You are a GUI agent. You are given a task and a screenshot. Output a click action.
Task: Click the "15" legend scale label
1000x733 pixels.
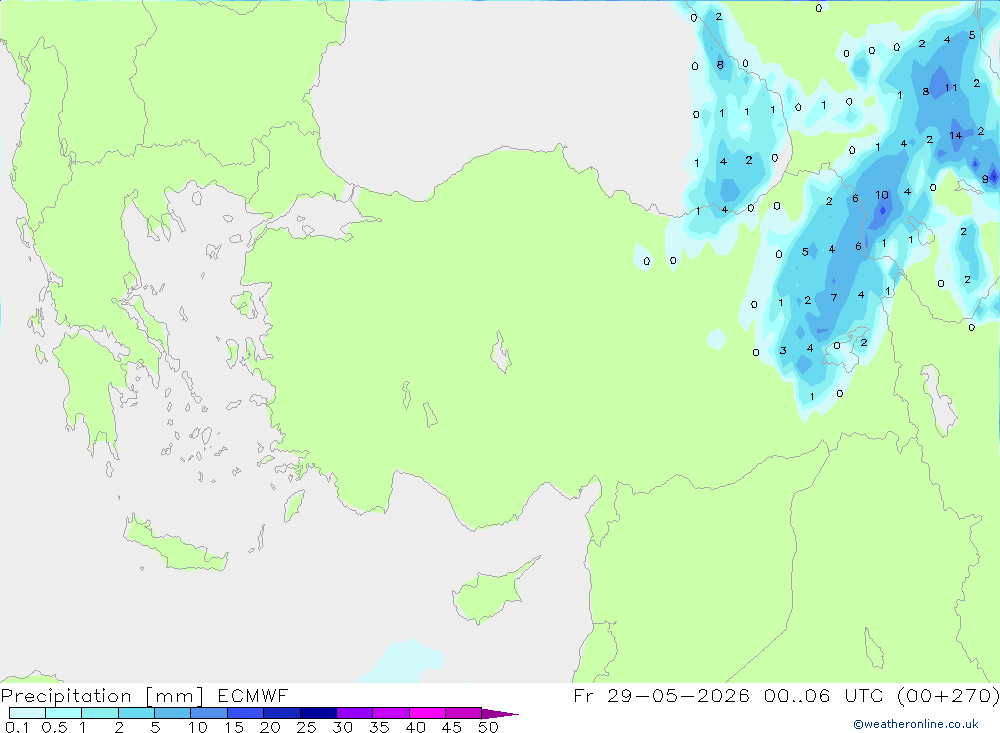233,727
